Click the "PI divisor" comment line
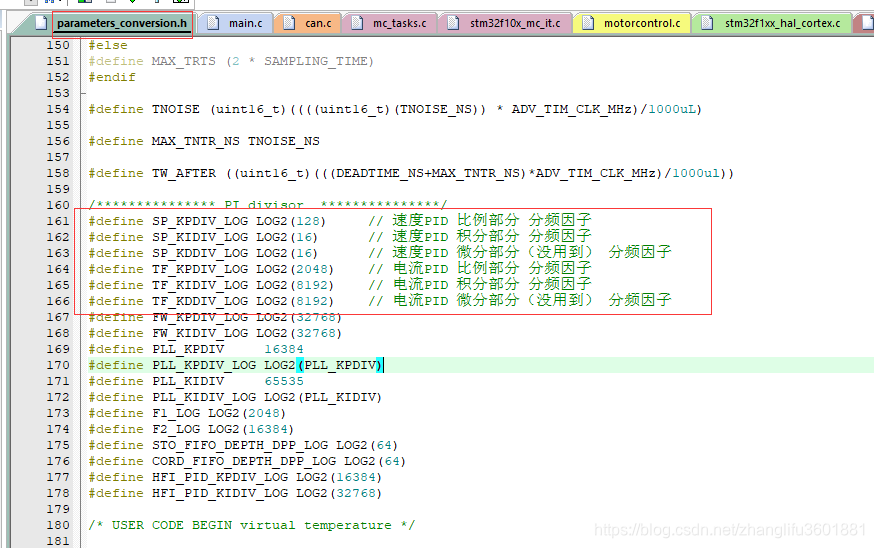Image resolution: width=874 pixels, height=548 pixels. point(268,205)
